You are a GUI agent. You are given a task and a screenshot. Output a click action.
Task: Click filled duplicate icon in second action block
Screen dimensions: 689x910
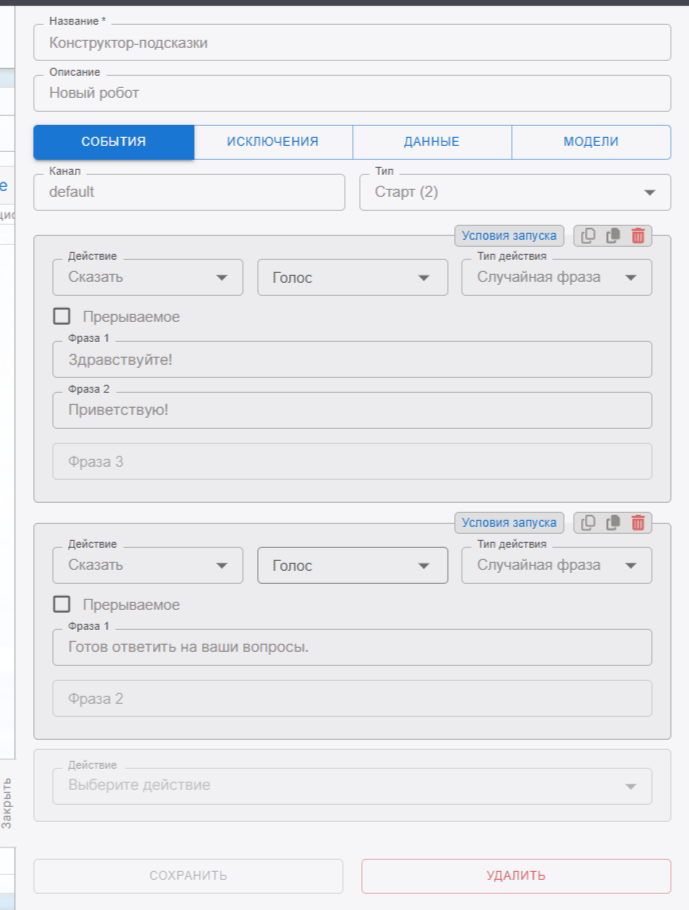click(x=613, y=522)
